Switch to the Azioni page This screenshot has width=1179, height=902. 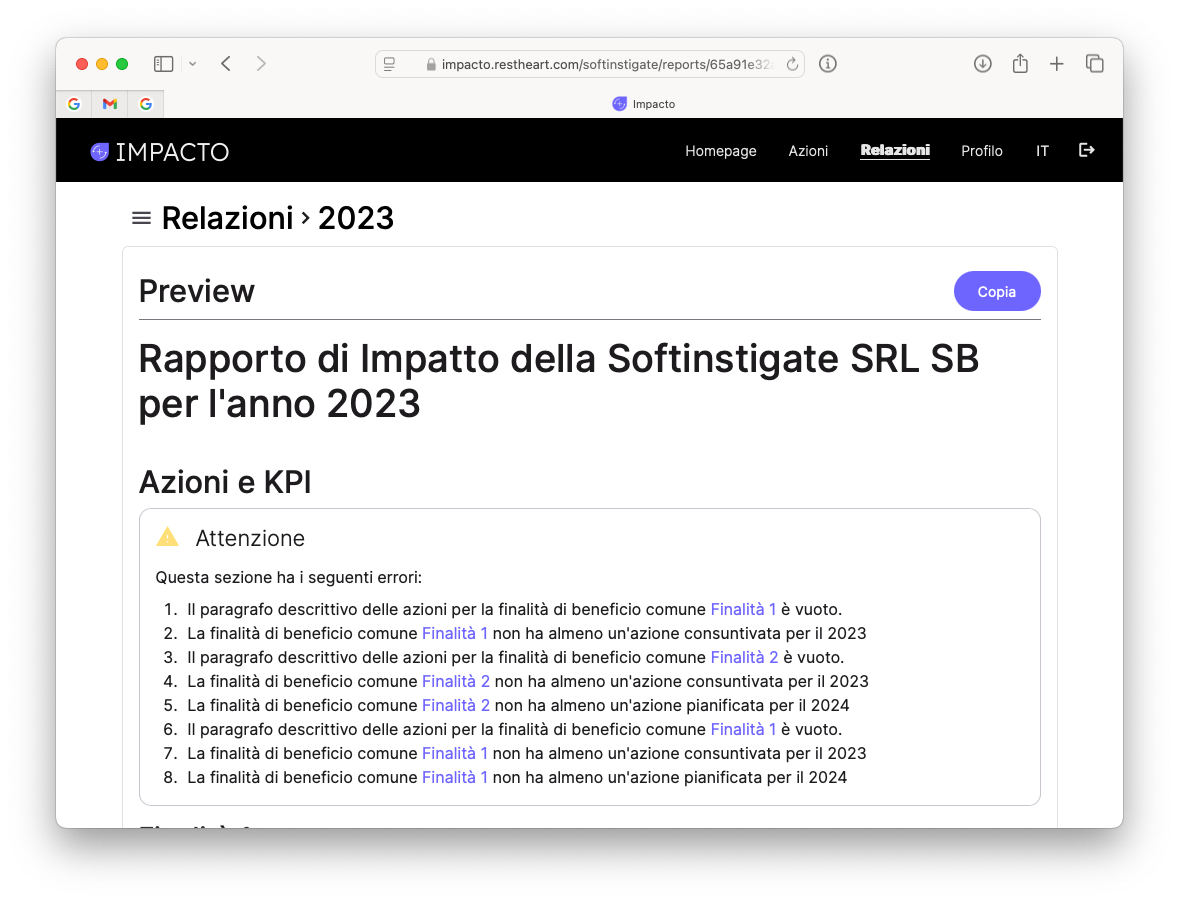(808, 151)
